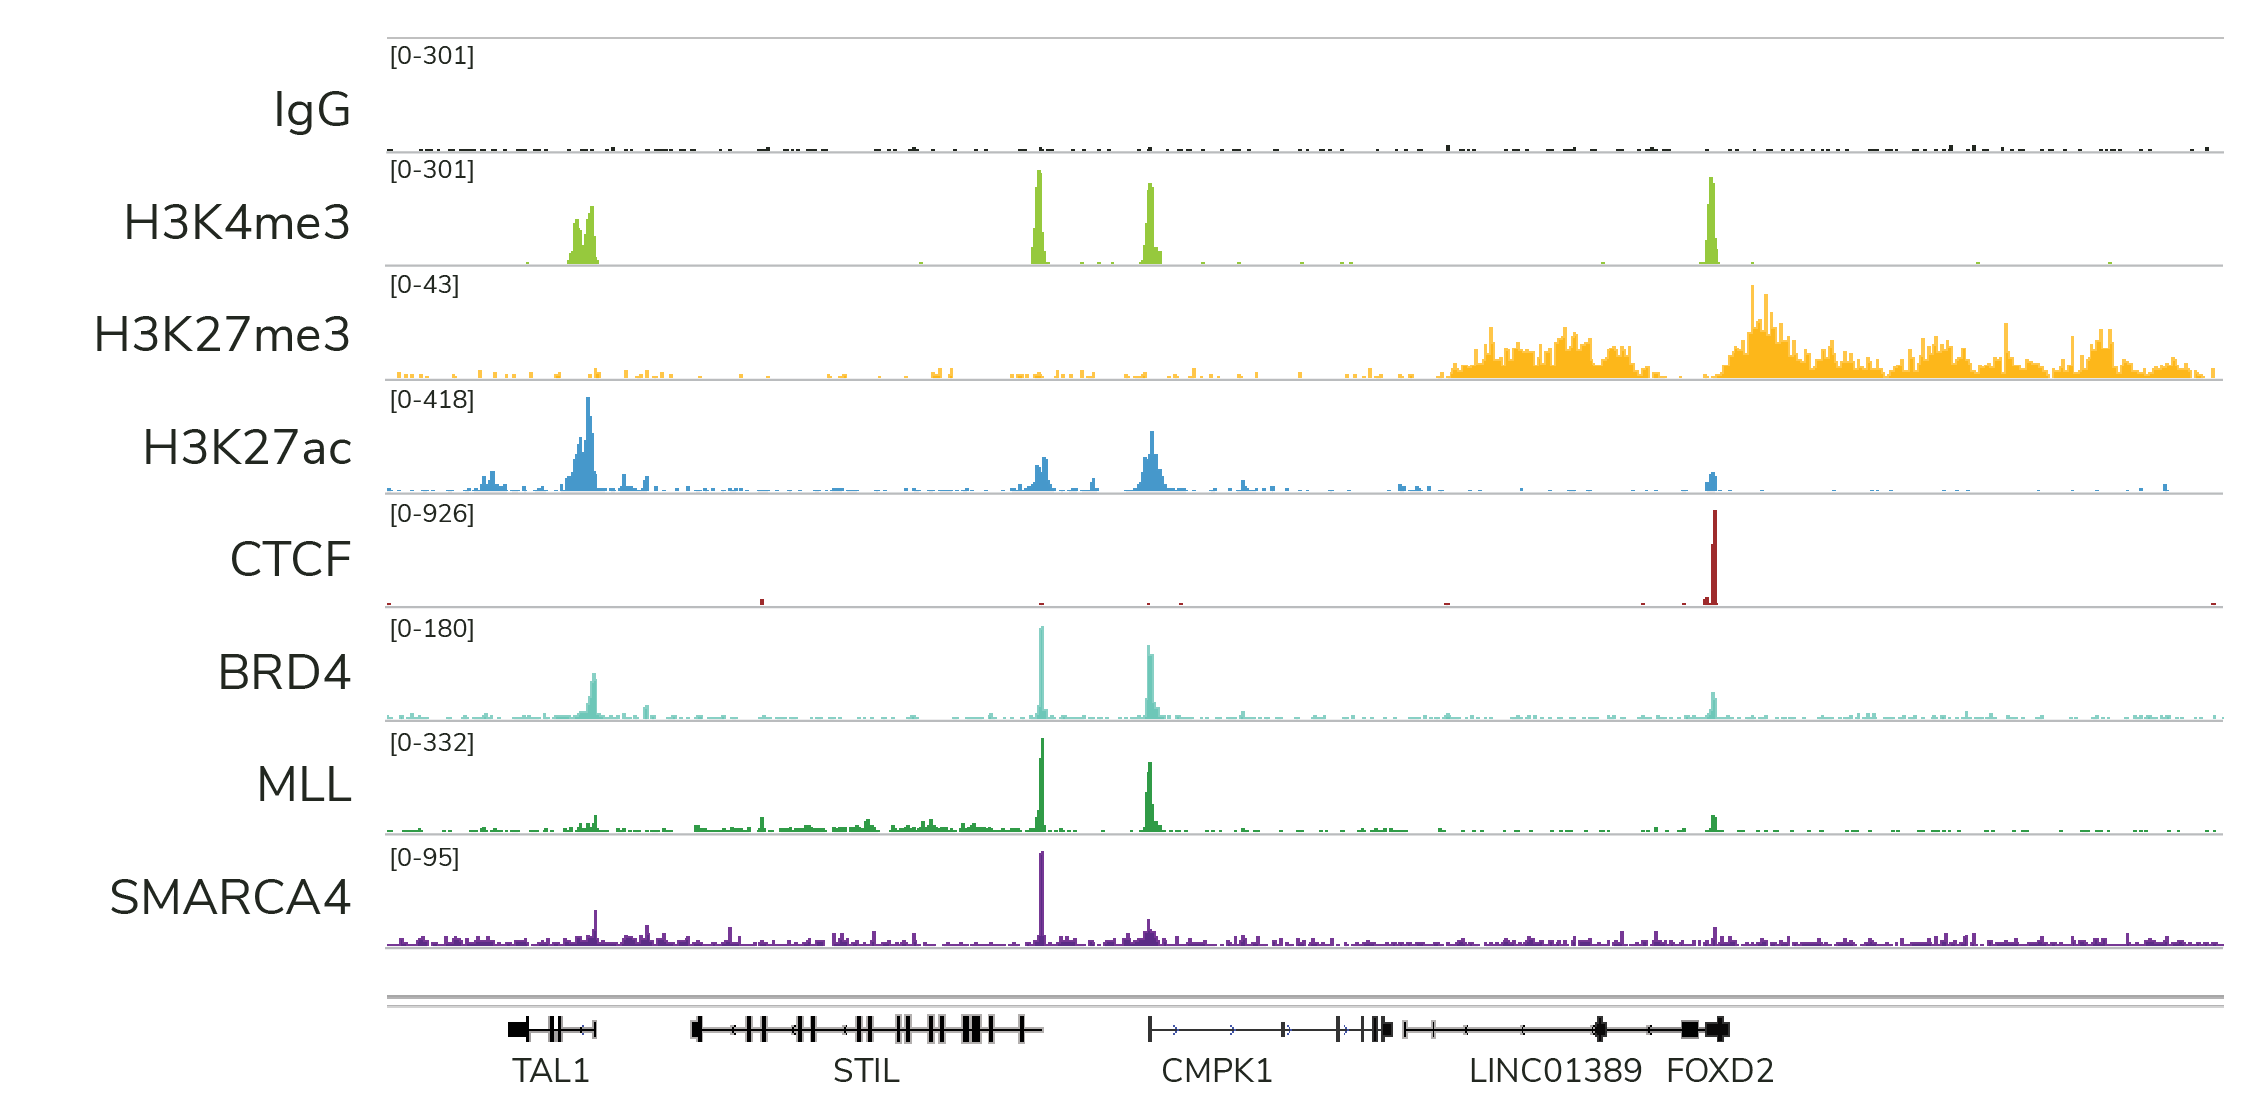Click the STIL gene name

pos(866,1071)
